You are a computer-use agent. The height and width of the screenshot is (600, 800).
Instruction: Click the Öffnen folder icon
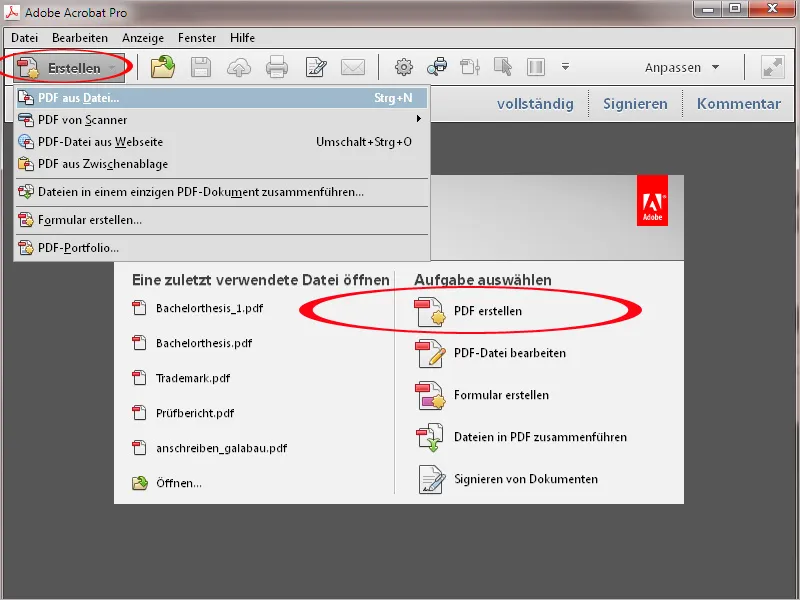point(140,483)
